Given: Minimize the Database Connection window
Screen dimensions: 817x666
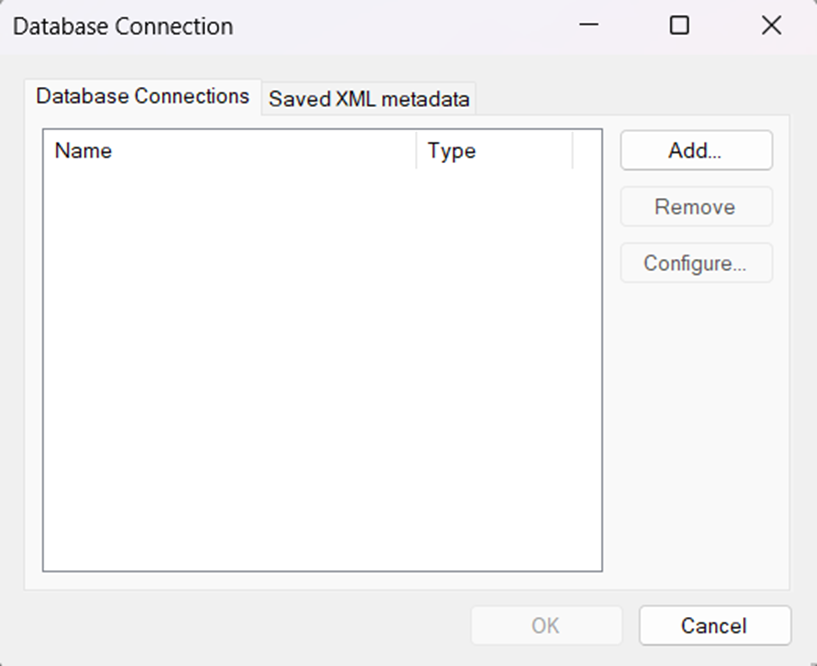Looking at the screenshot, I should click(x=589, y=26).
